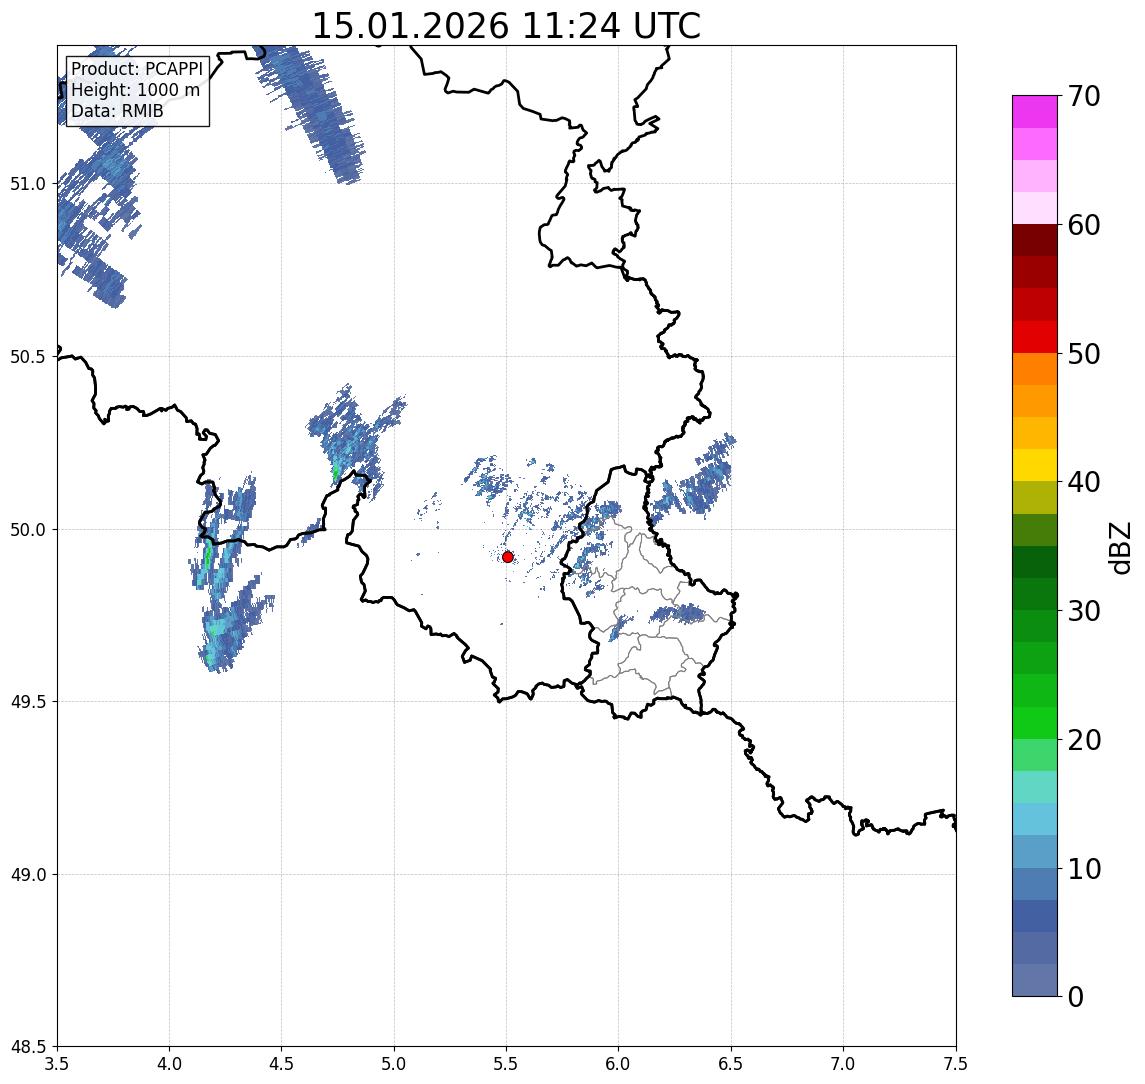Click the longitude axis label 6.5
Screen dimensions: 1145x1084
731,1064
